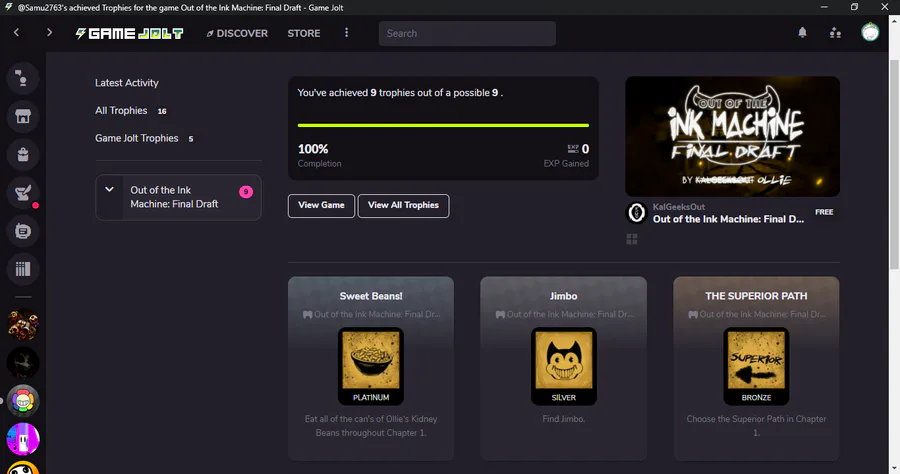This screenshot has height=474, width=900.
Task: Open the rainbow flower community avatar
Action: click(x=23, y=401)
